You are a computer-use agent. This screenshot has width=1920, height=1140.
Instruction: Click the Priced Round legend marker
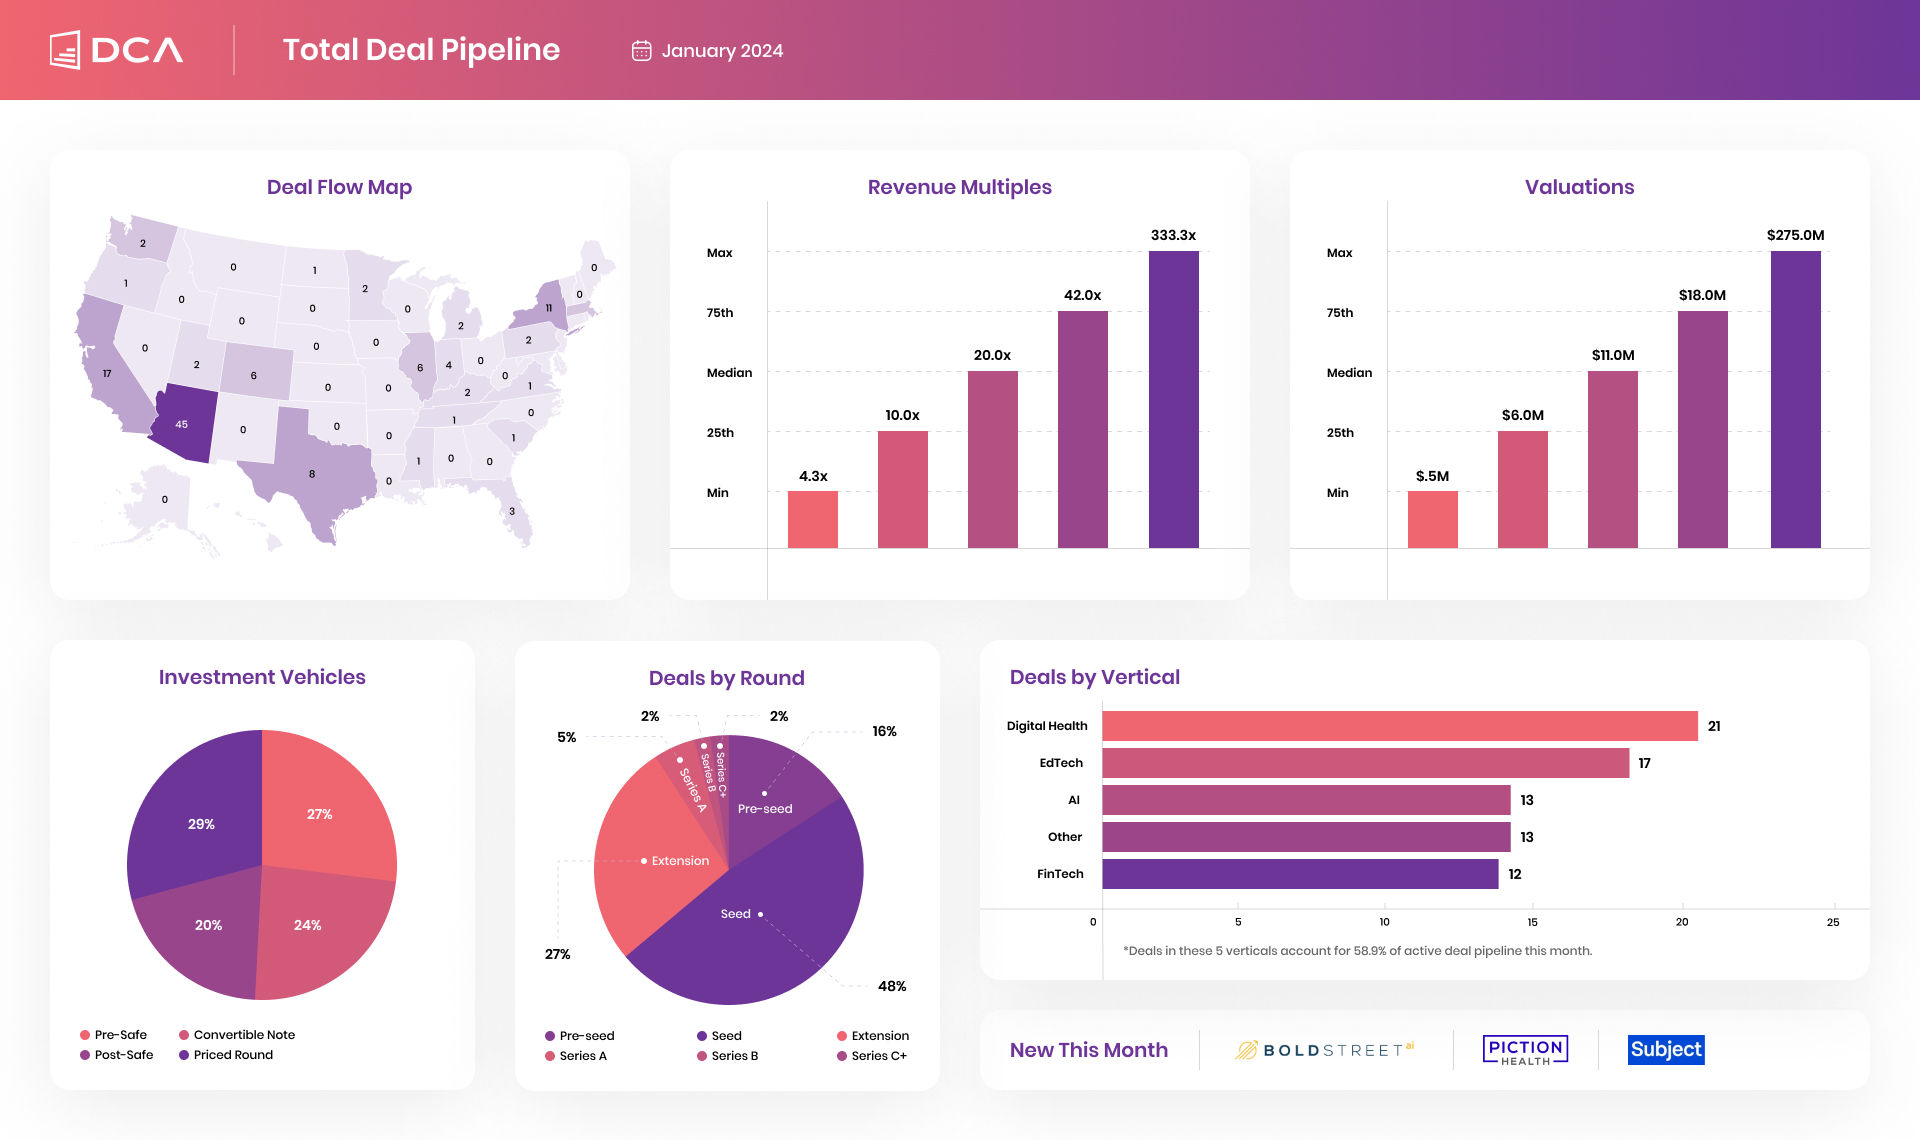click(x=184, y=1055)
